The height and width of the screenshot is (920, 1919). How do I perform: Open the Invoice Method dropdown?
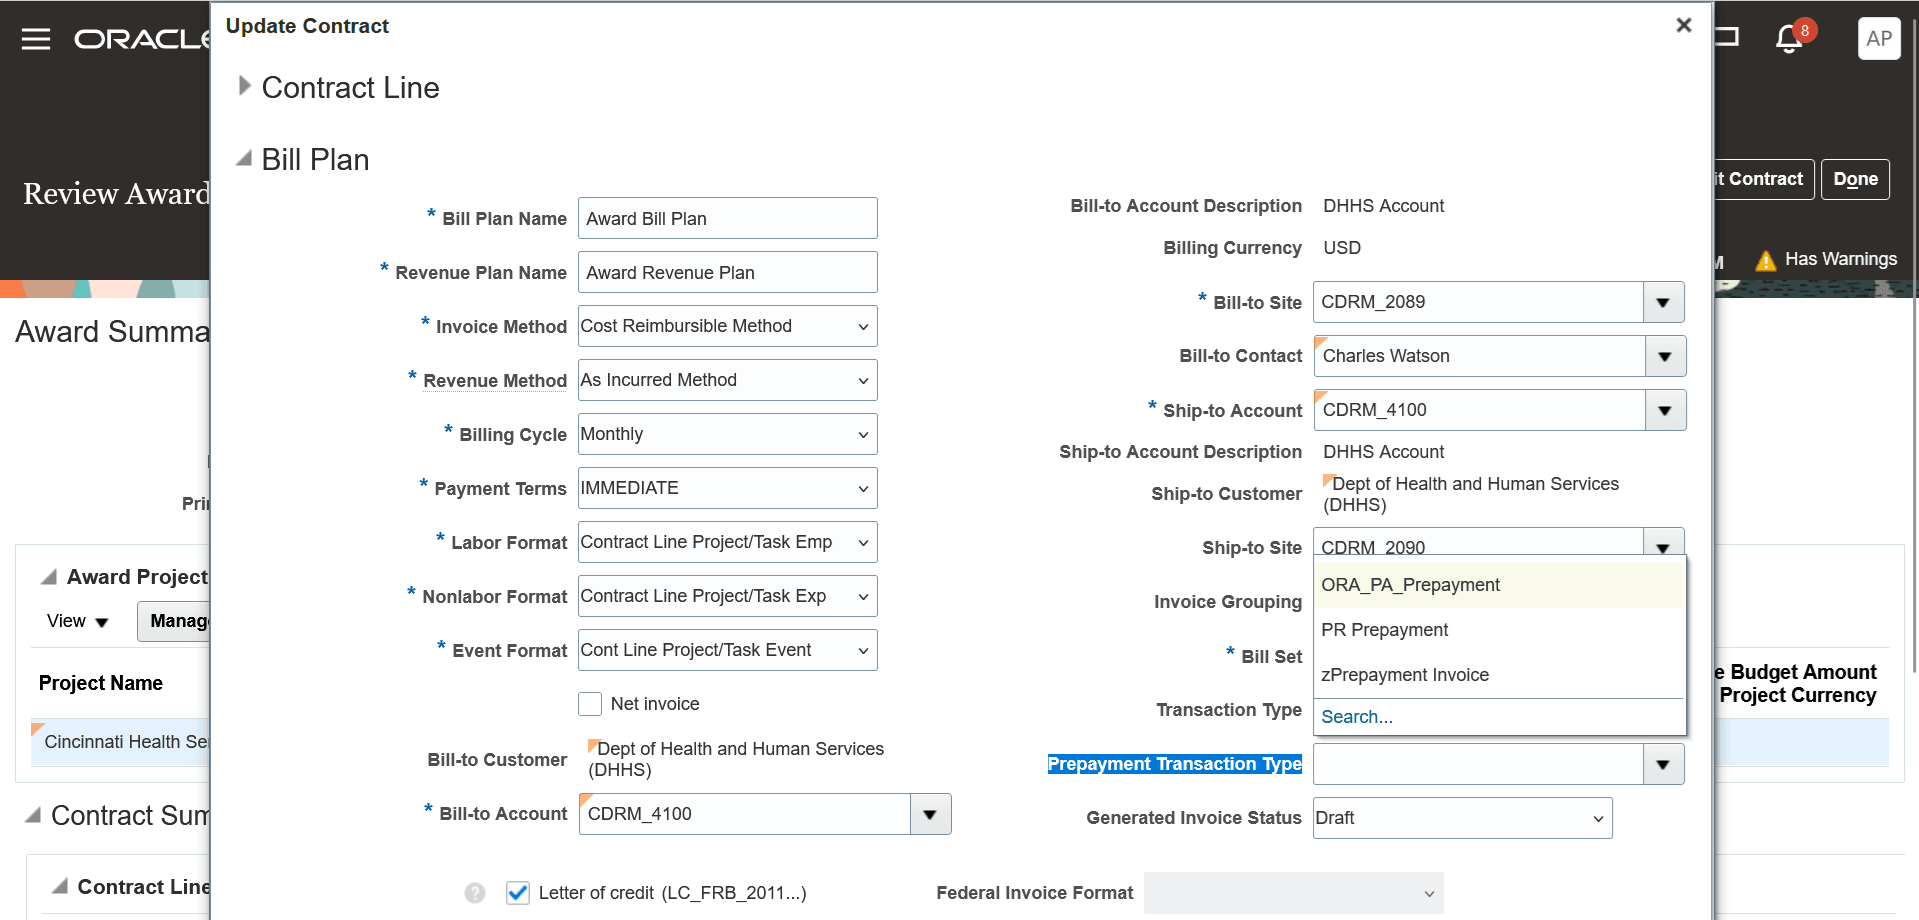click(x=728, y=326)
